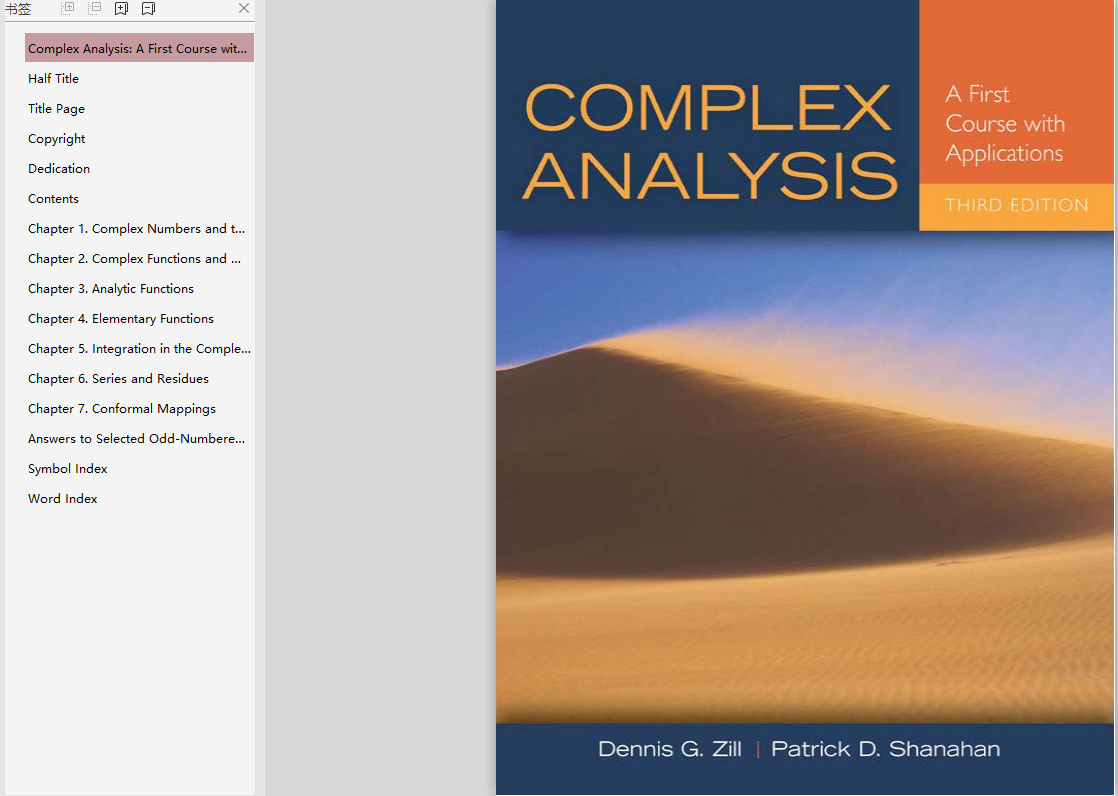Image resolution: width=1118 pixels, height=796 pixels.
Task: Open the Half Title bookmark
Action: click(53, 78)
